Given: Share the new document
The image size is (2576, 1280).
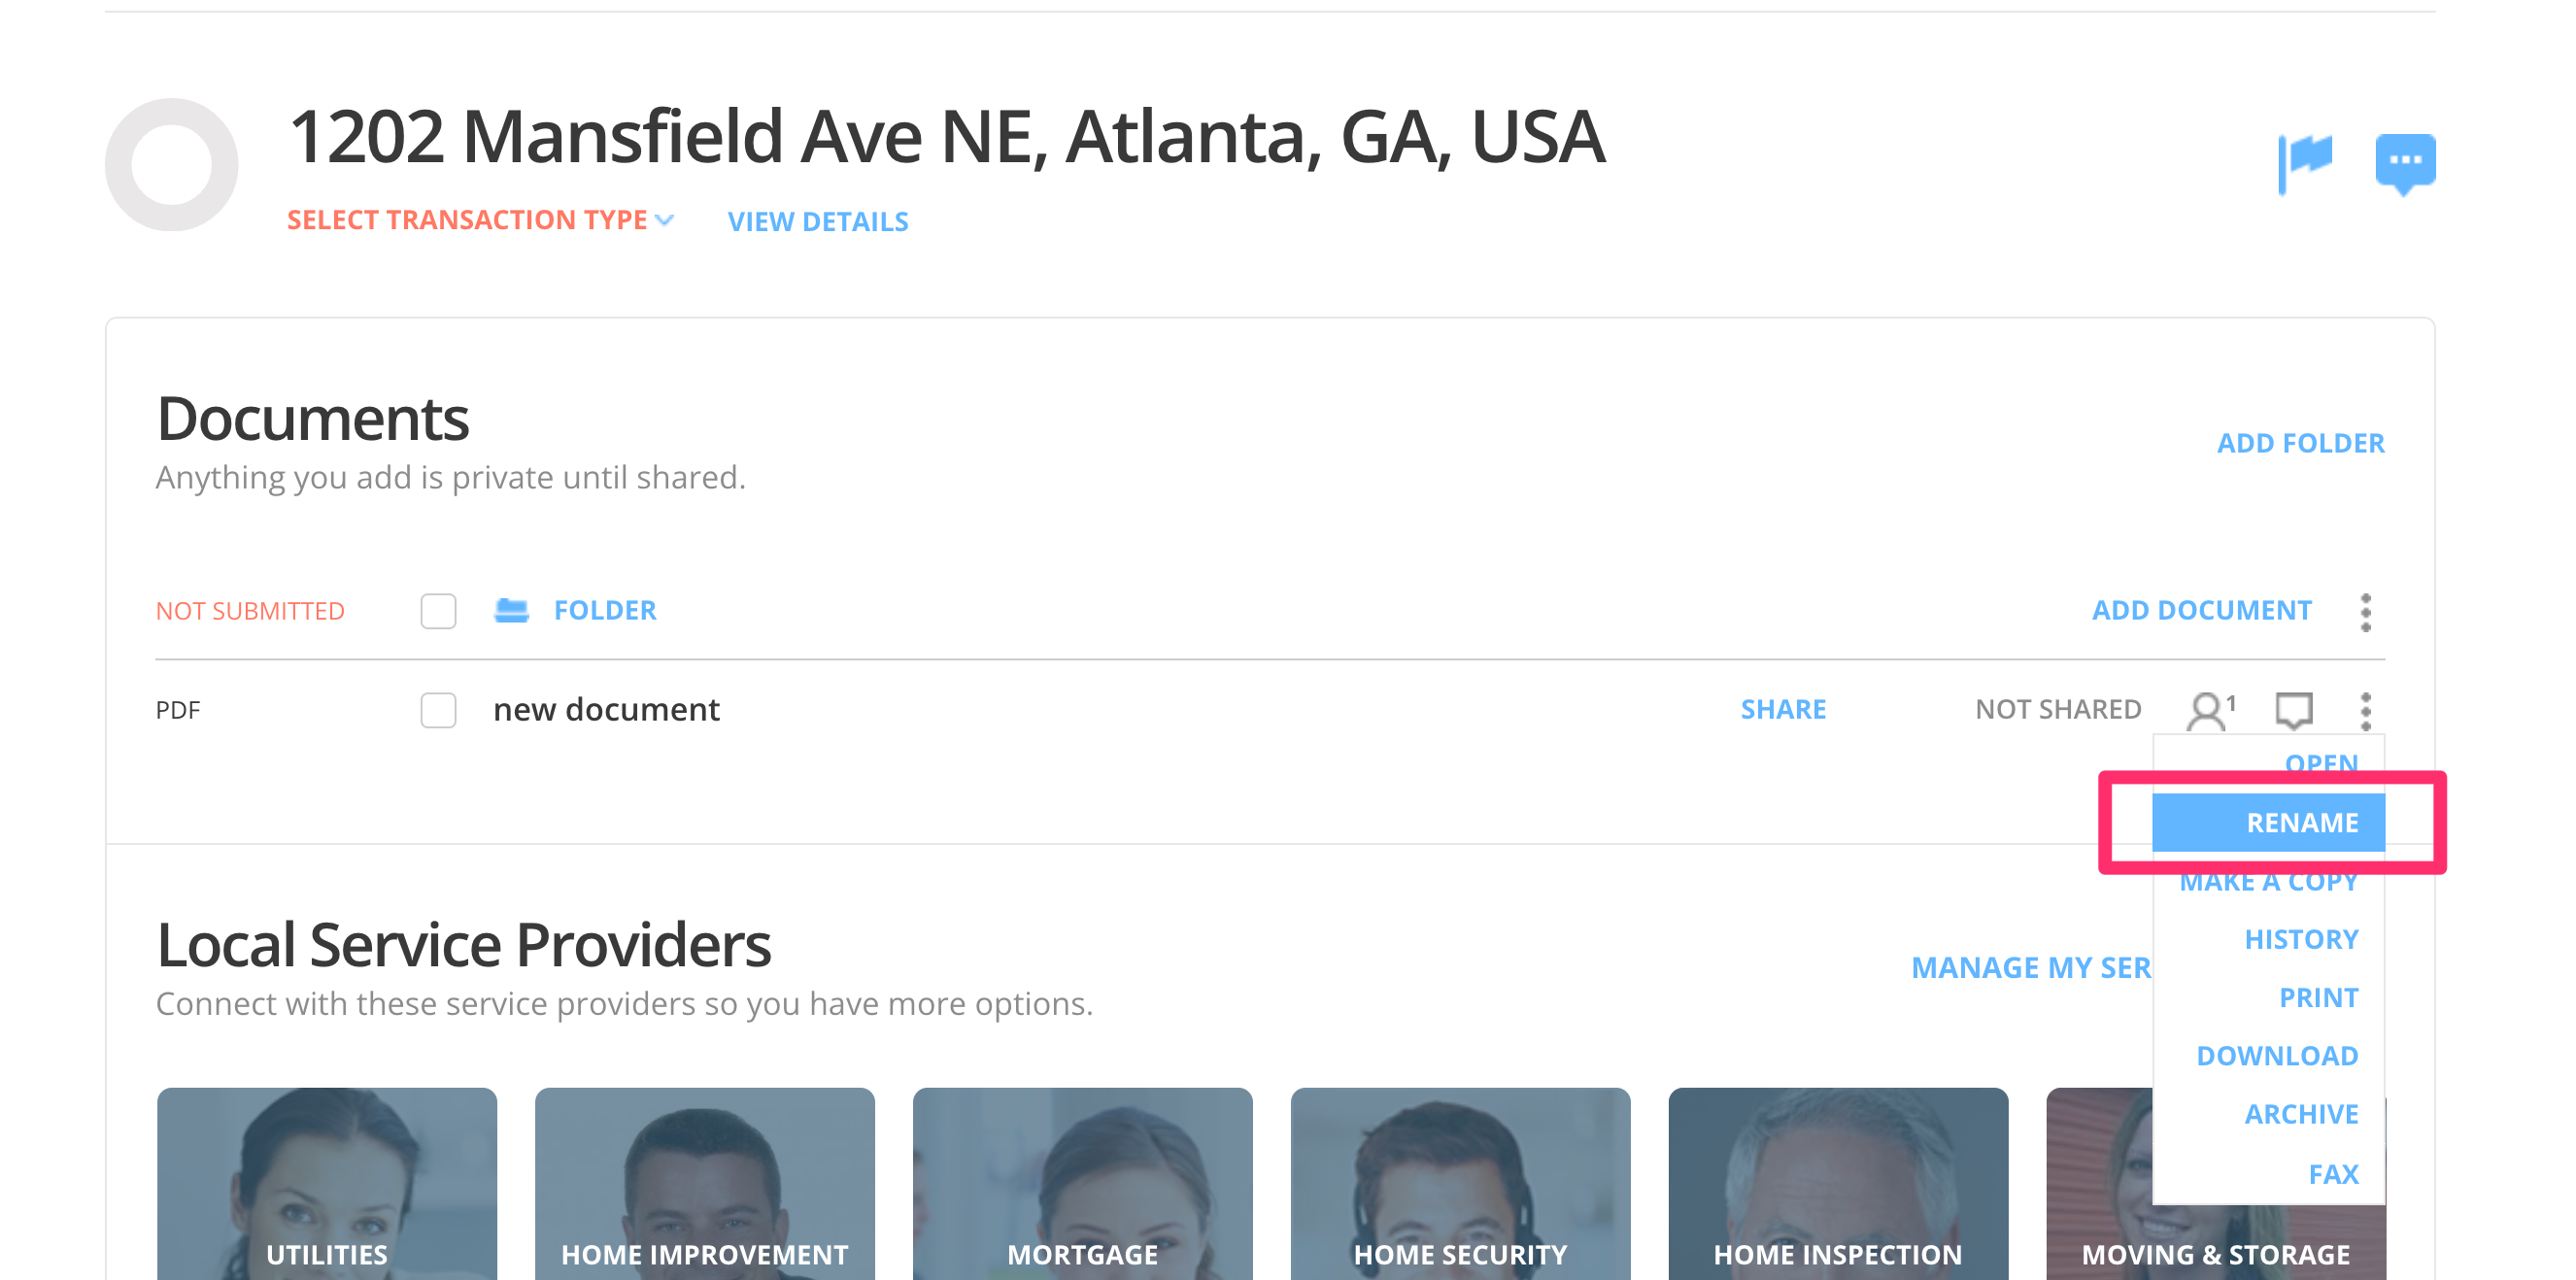Looking at the screenshot, I should 1783,709.
